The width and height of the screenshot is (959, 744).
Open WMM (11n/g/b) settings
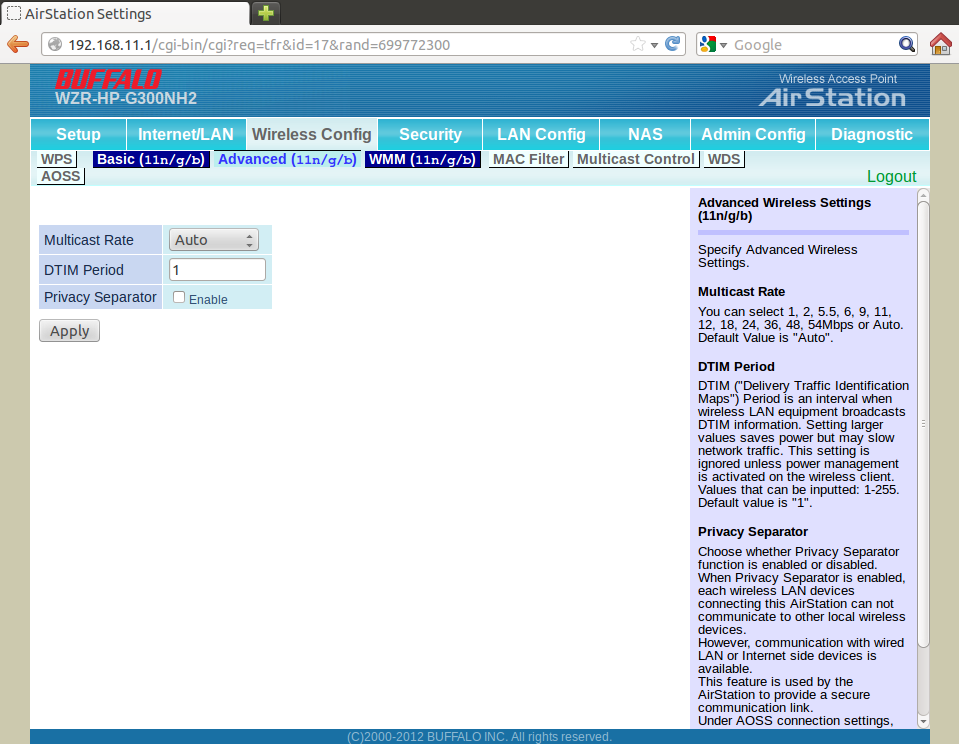click(x=423, y=159)
